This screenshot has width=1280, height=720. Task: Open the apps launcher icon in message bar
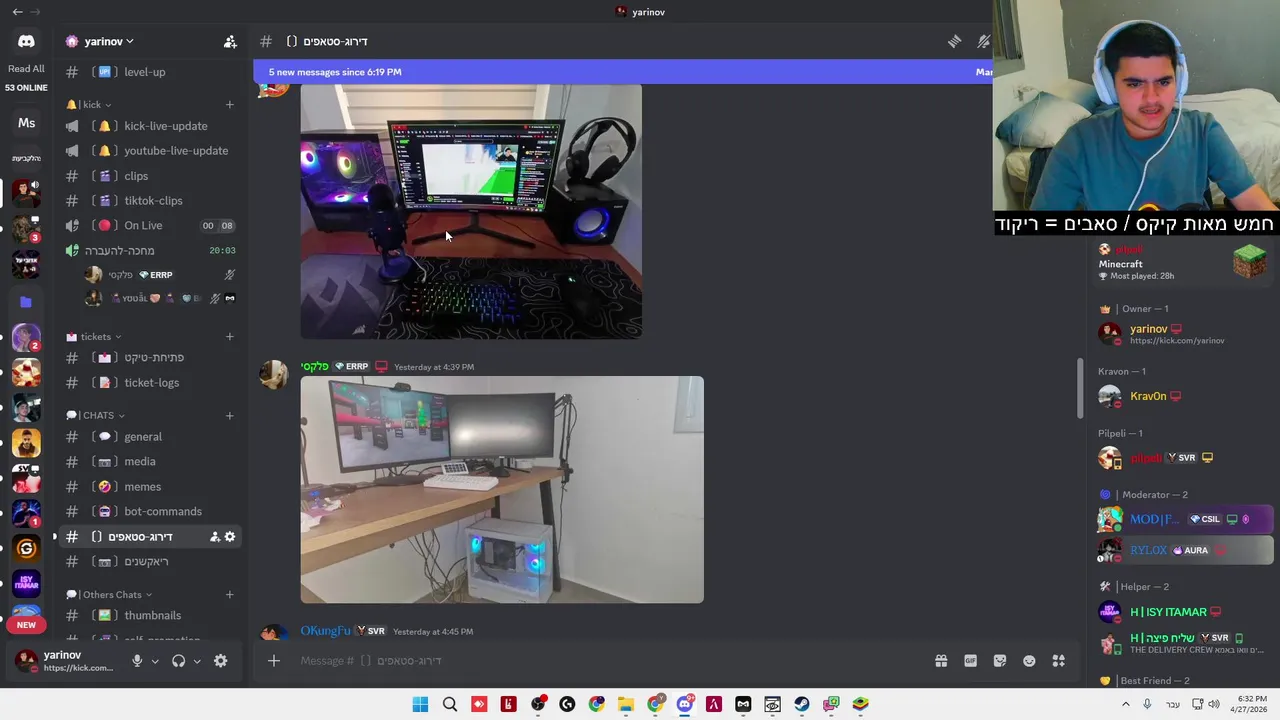pos(1058,660)
